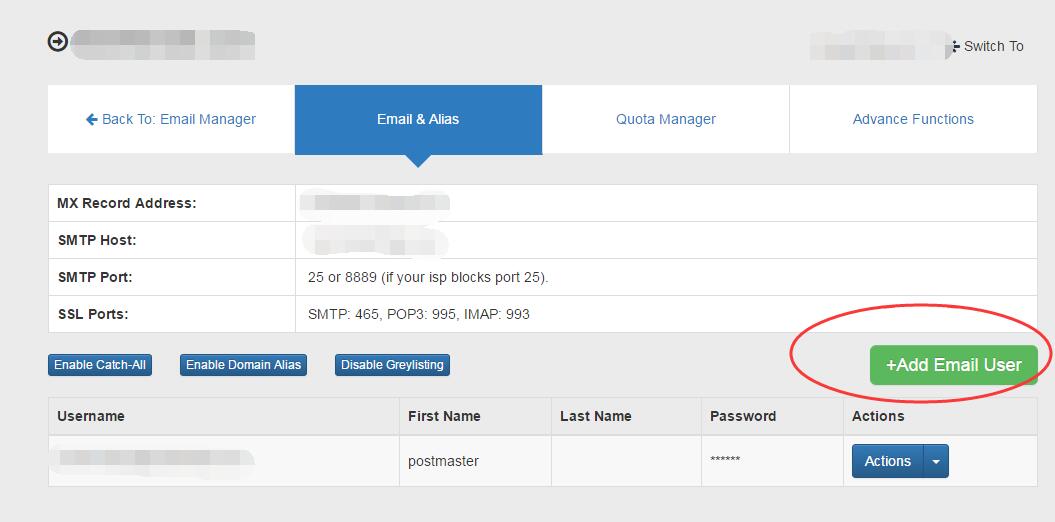
Task: Click the blue Actions button for postmaster
Action: tap(887, 461)
